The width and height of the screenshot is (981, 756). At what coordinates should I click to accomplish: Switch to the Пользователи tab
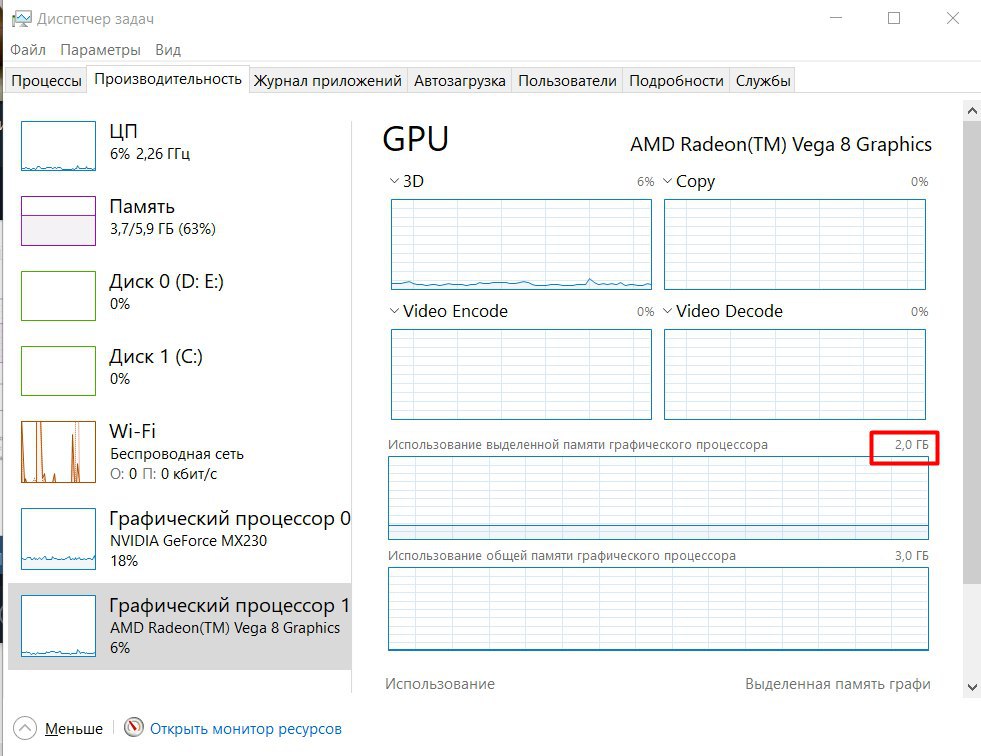[x=567, y=81]
